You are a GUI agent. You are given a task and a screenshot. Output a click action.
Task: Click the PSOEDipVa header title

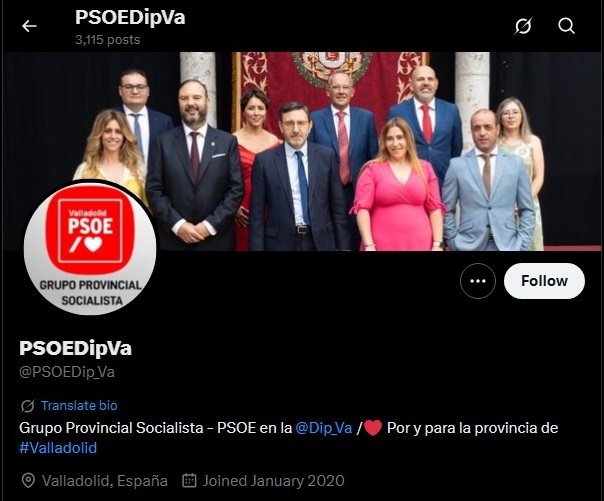click(130, 17)
